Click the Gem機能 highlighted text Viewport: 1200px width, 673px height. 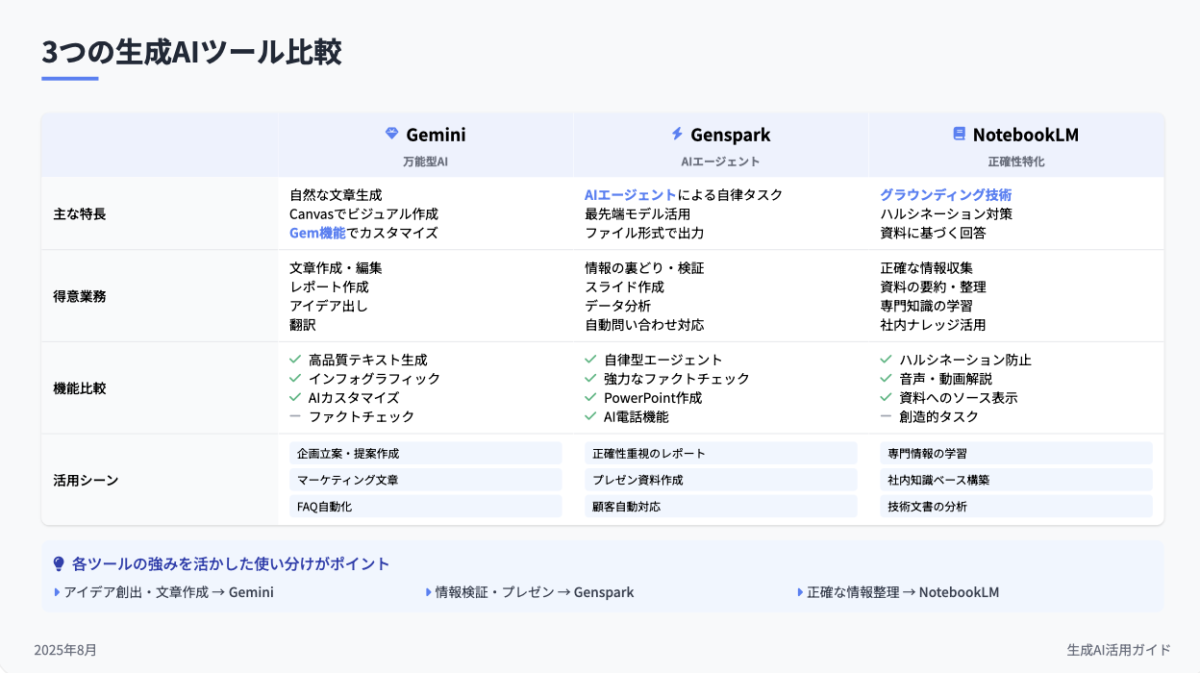pos(317,233)
